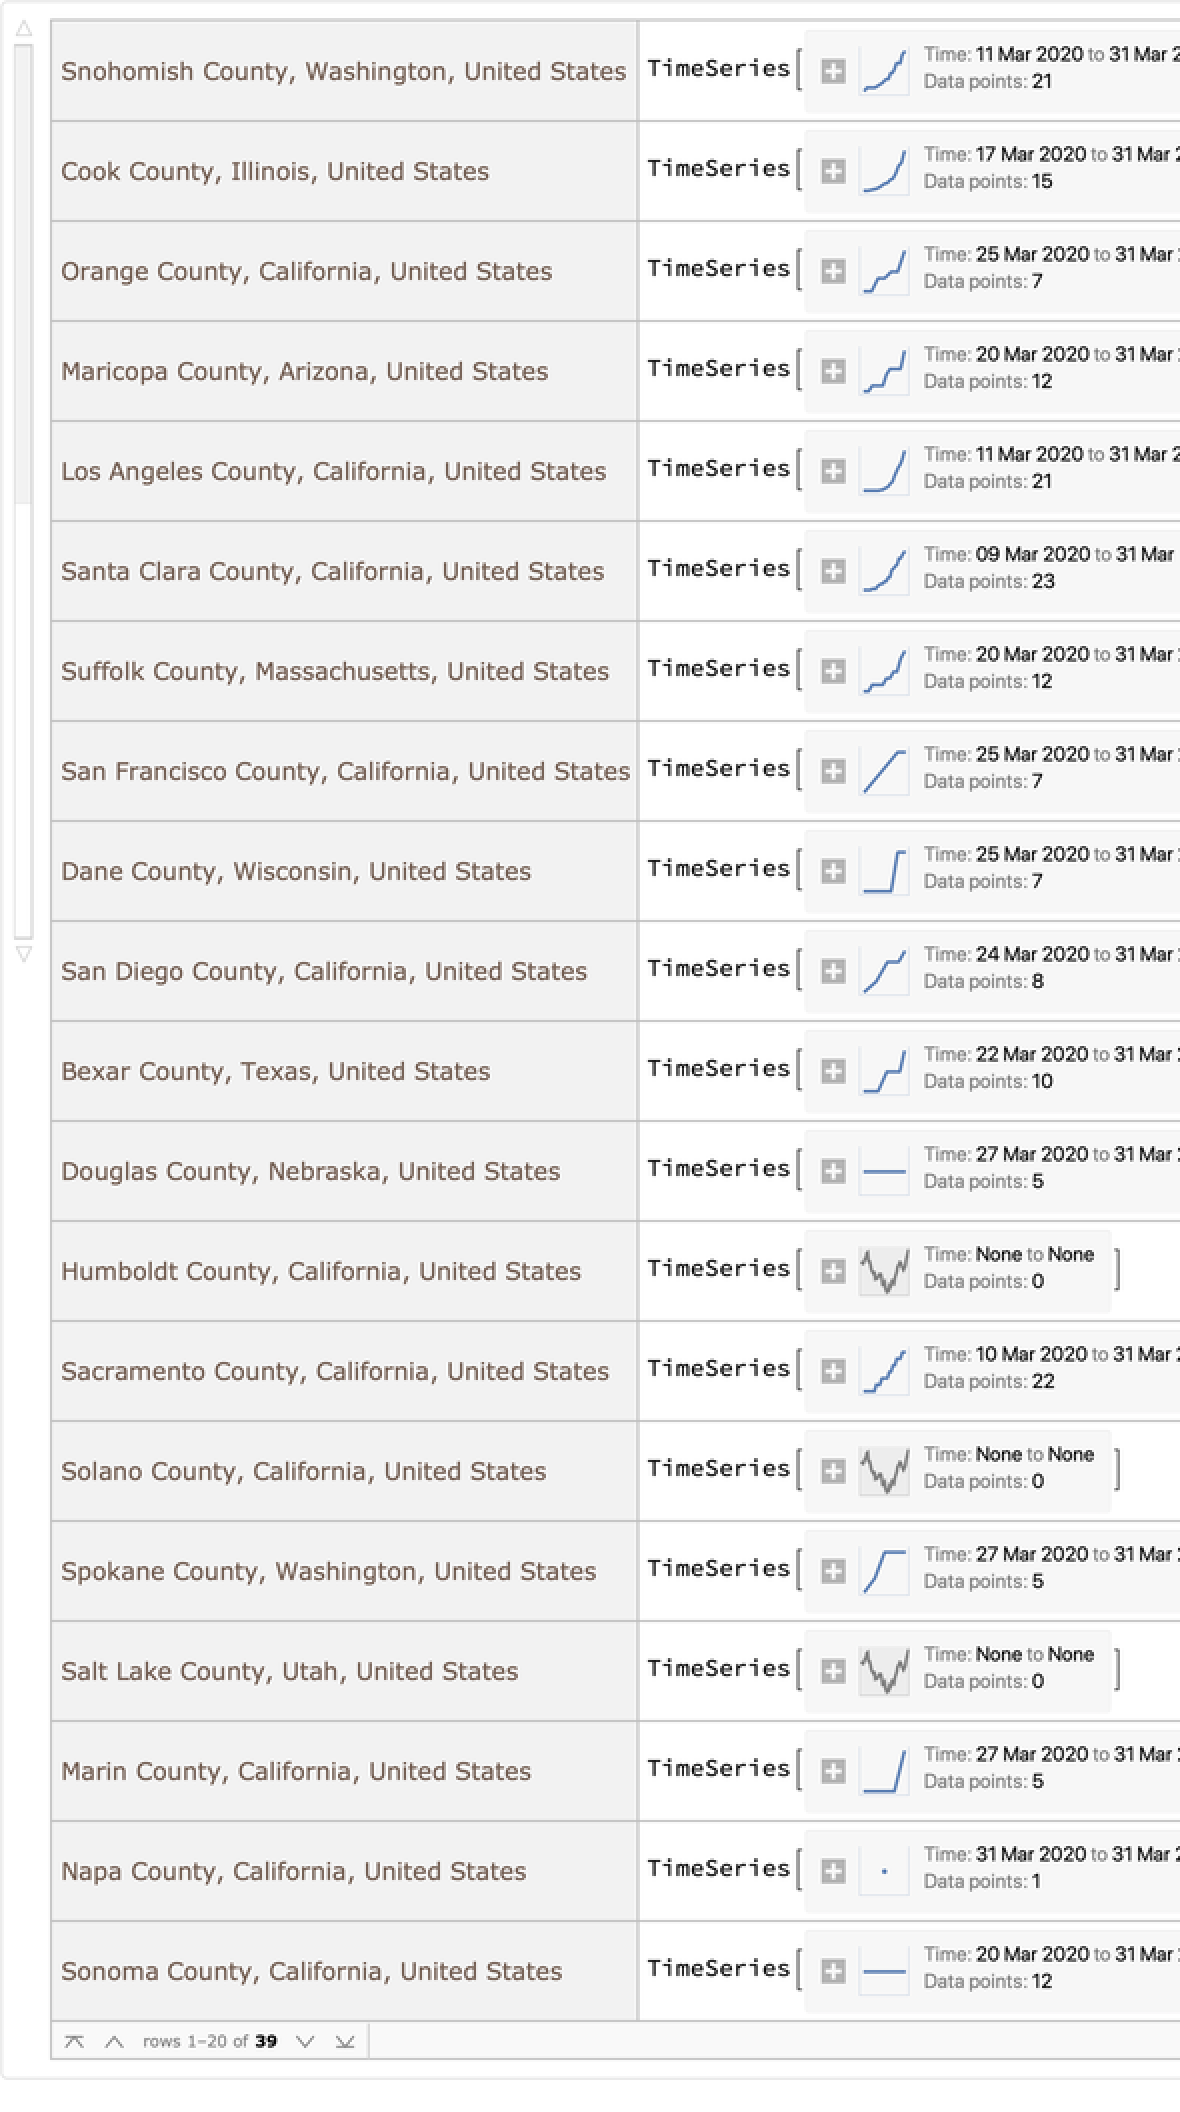Jump to first rows of the dataset
The height and width of the screenshot is (2112, 1180).
click(x=74, y=2042)
